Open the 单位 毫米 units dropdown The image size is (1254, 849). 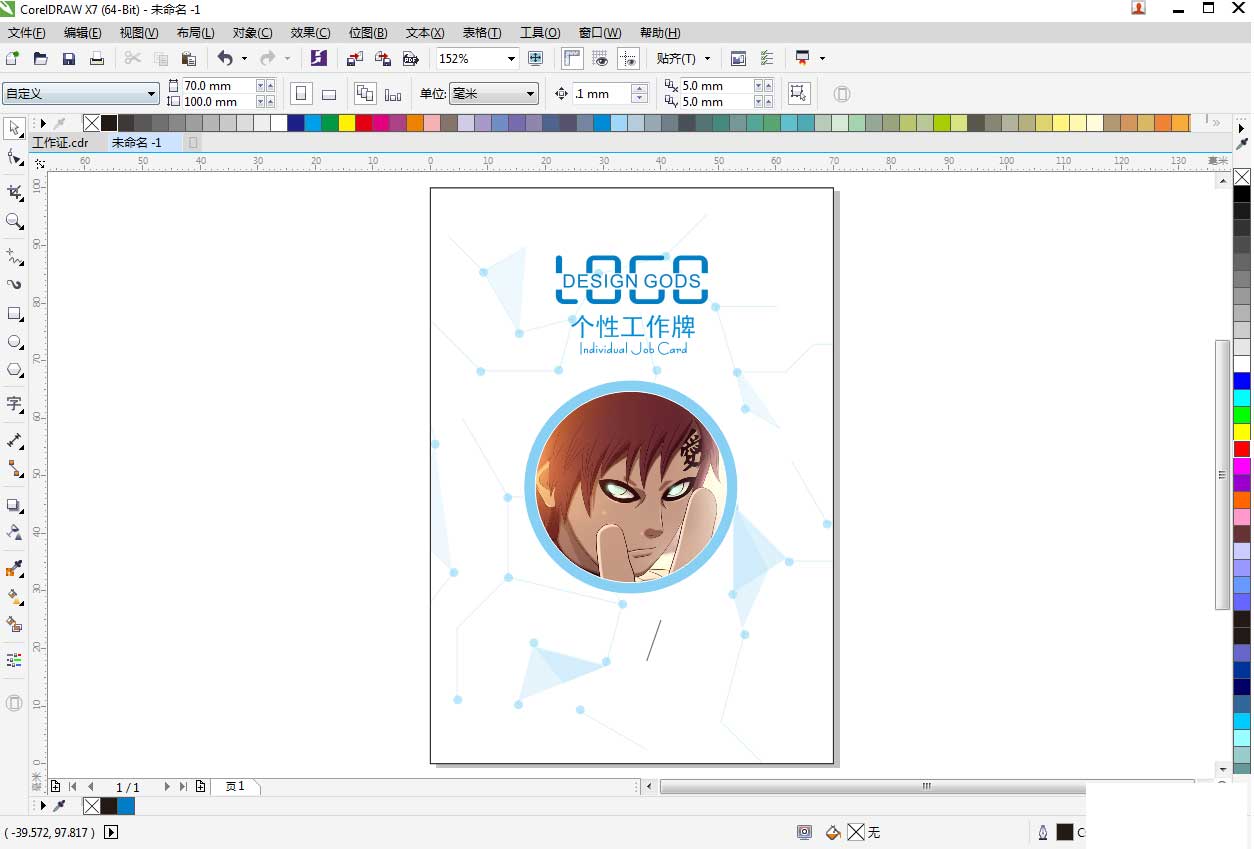(530, 94)
